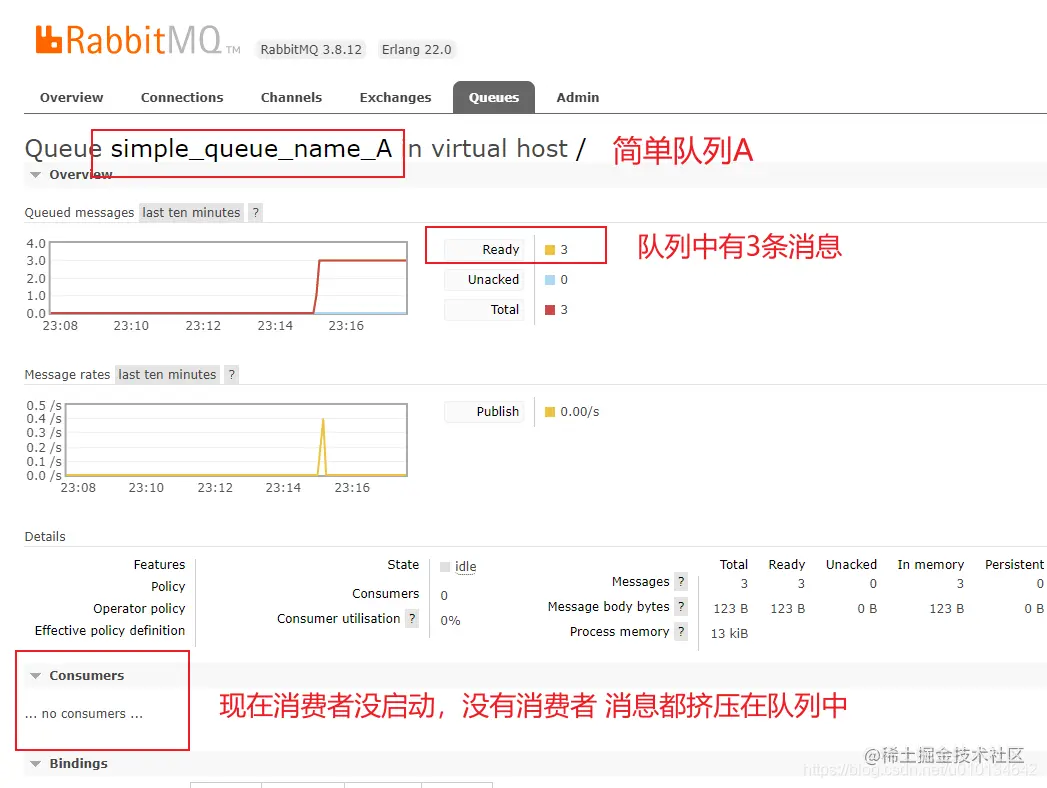Go to the Exchanges tab
This screenshot has width=1047, height=788.
point(395,97)
